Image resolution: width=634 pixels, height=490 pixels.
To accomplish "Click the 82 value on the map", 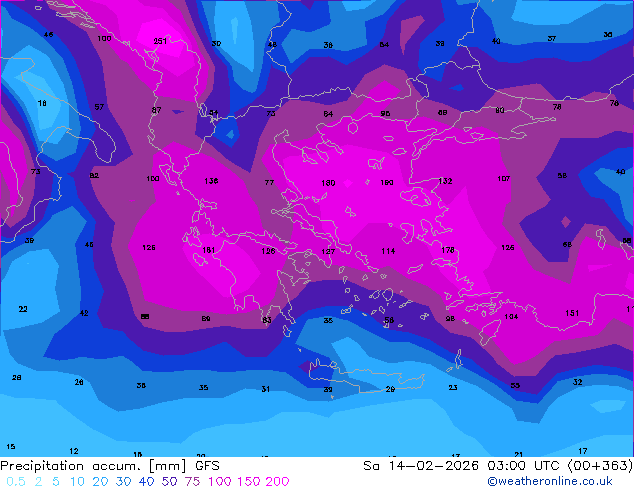I will pos(94,175).
